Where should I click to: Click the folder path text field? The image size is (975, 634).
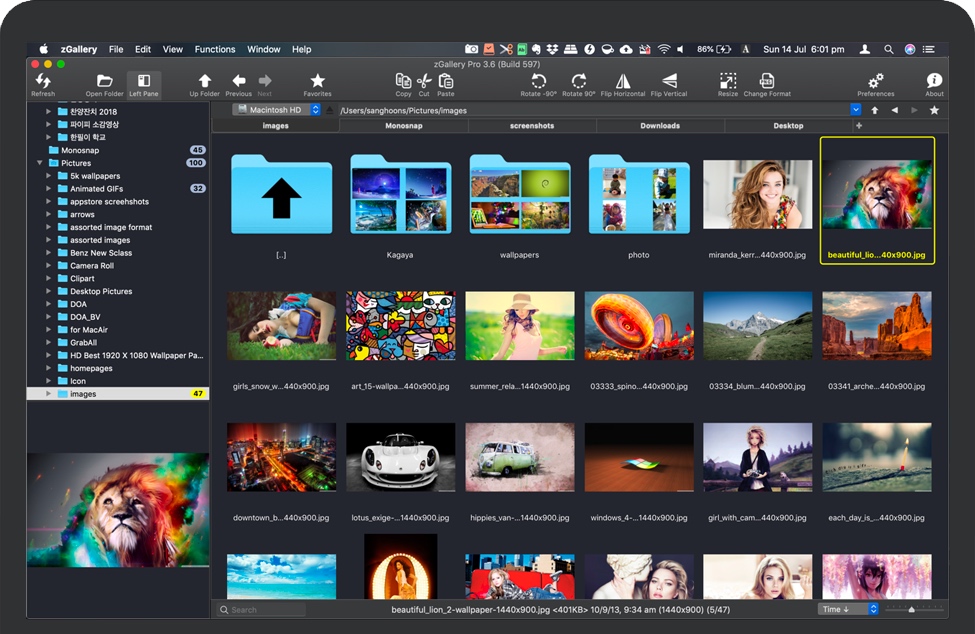(x=593, y=110)
